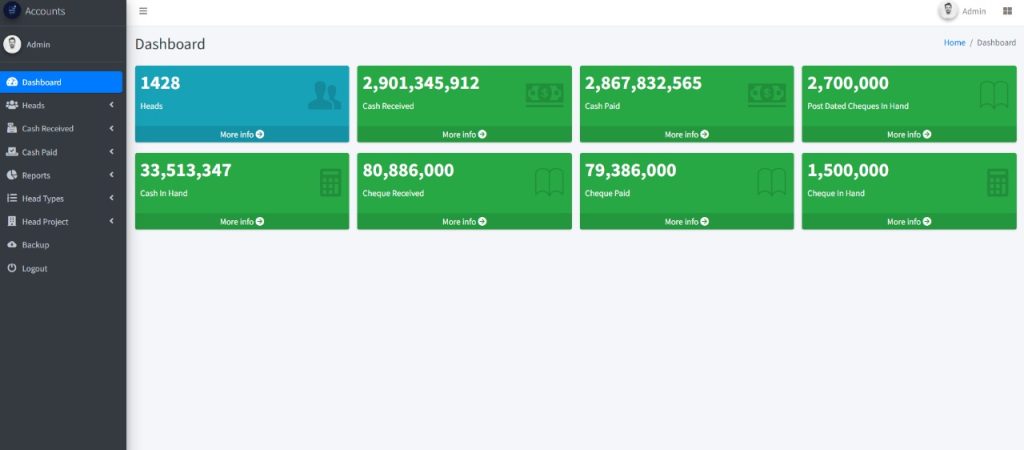Click the money icon on the Cash Received card
Image resolution: width=1024 pixels, height=450 pixels.
click(x=544, y=94)
